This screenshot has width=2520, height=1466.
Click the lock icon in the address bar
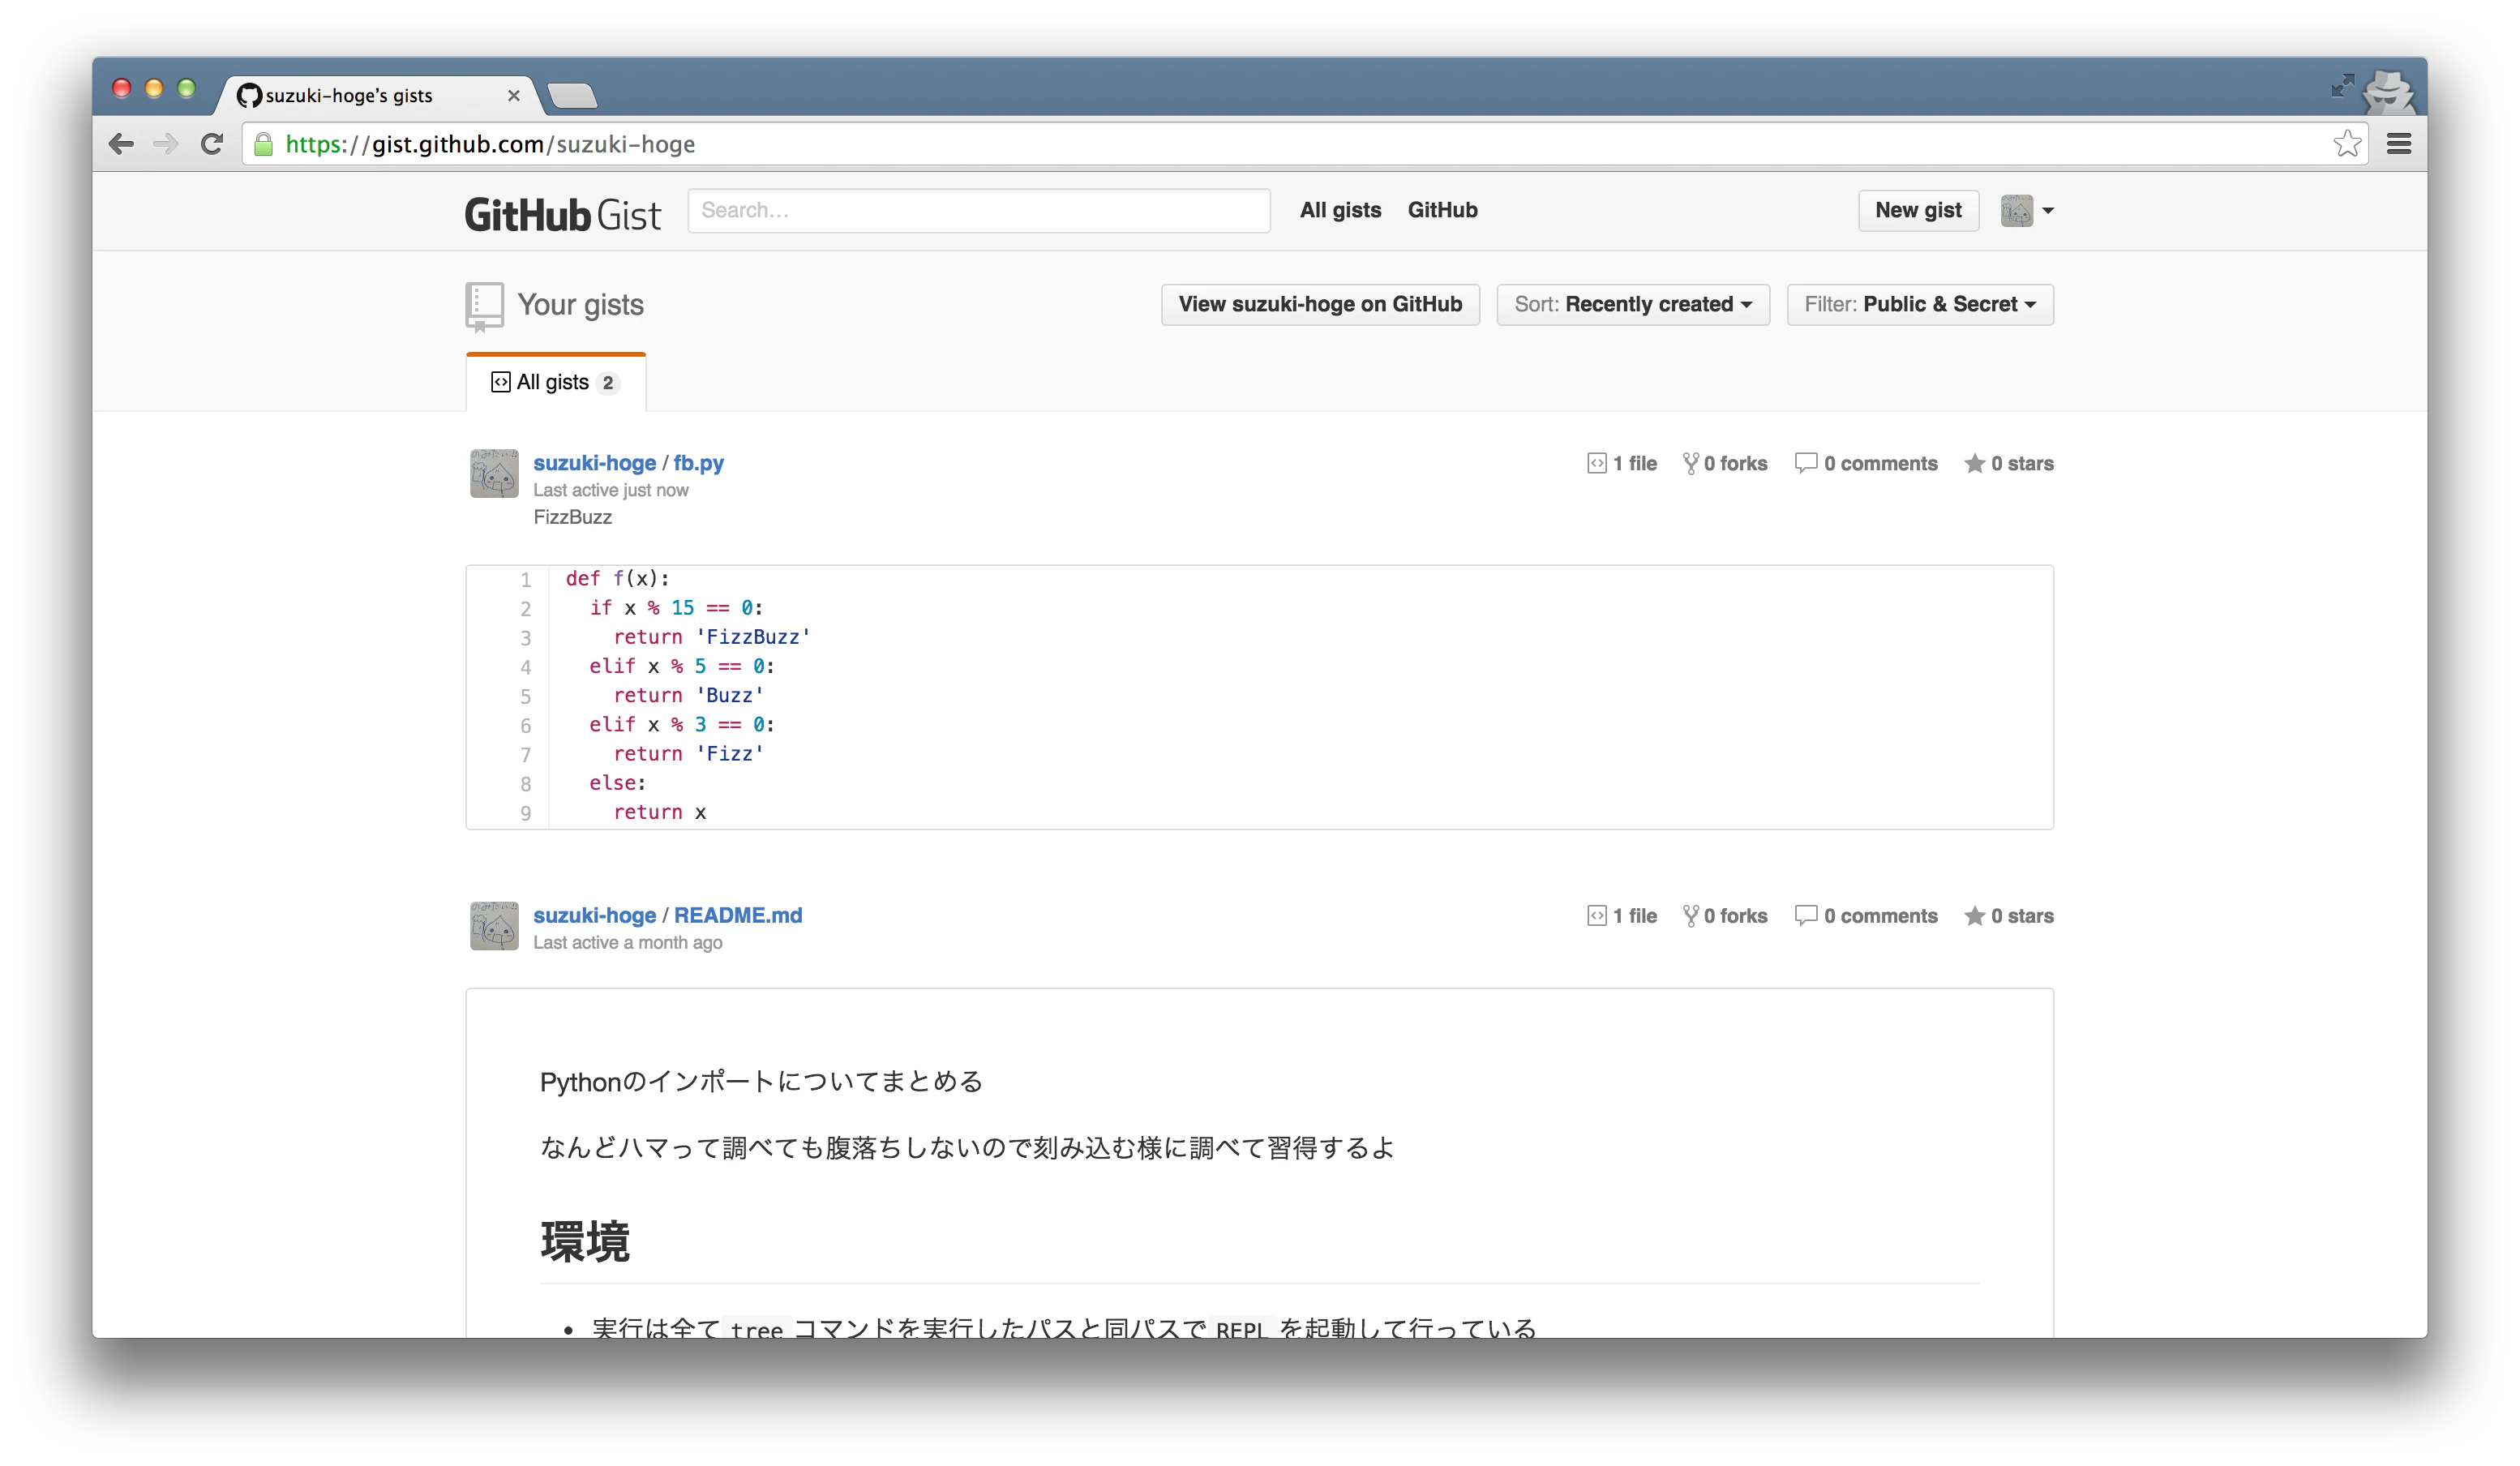tap(263, 144)
